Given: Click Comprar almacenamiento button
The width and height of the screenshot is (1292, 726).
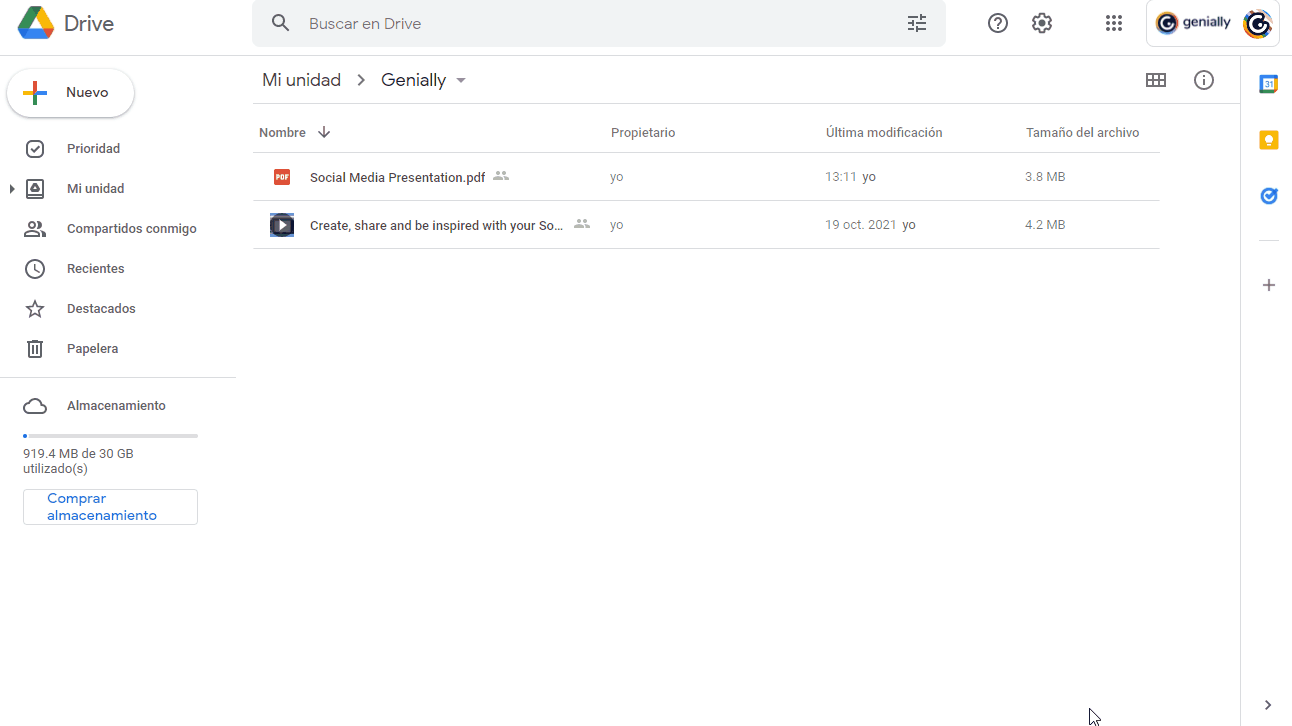Looking at the screenshot, I should (110, 507).
